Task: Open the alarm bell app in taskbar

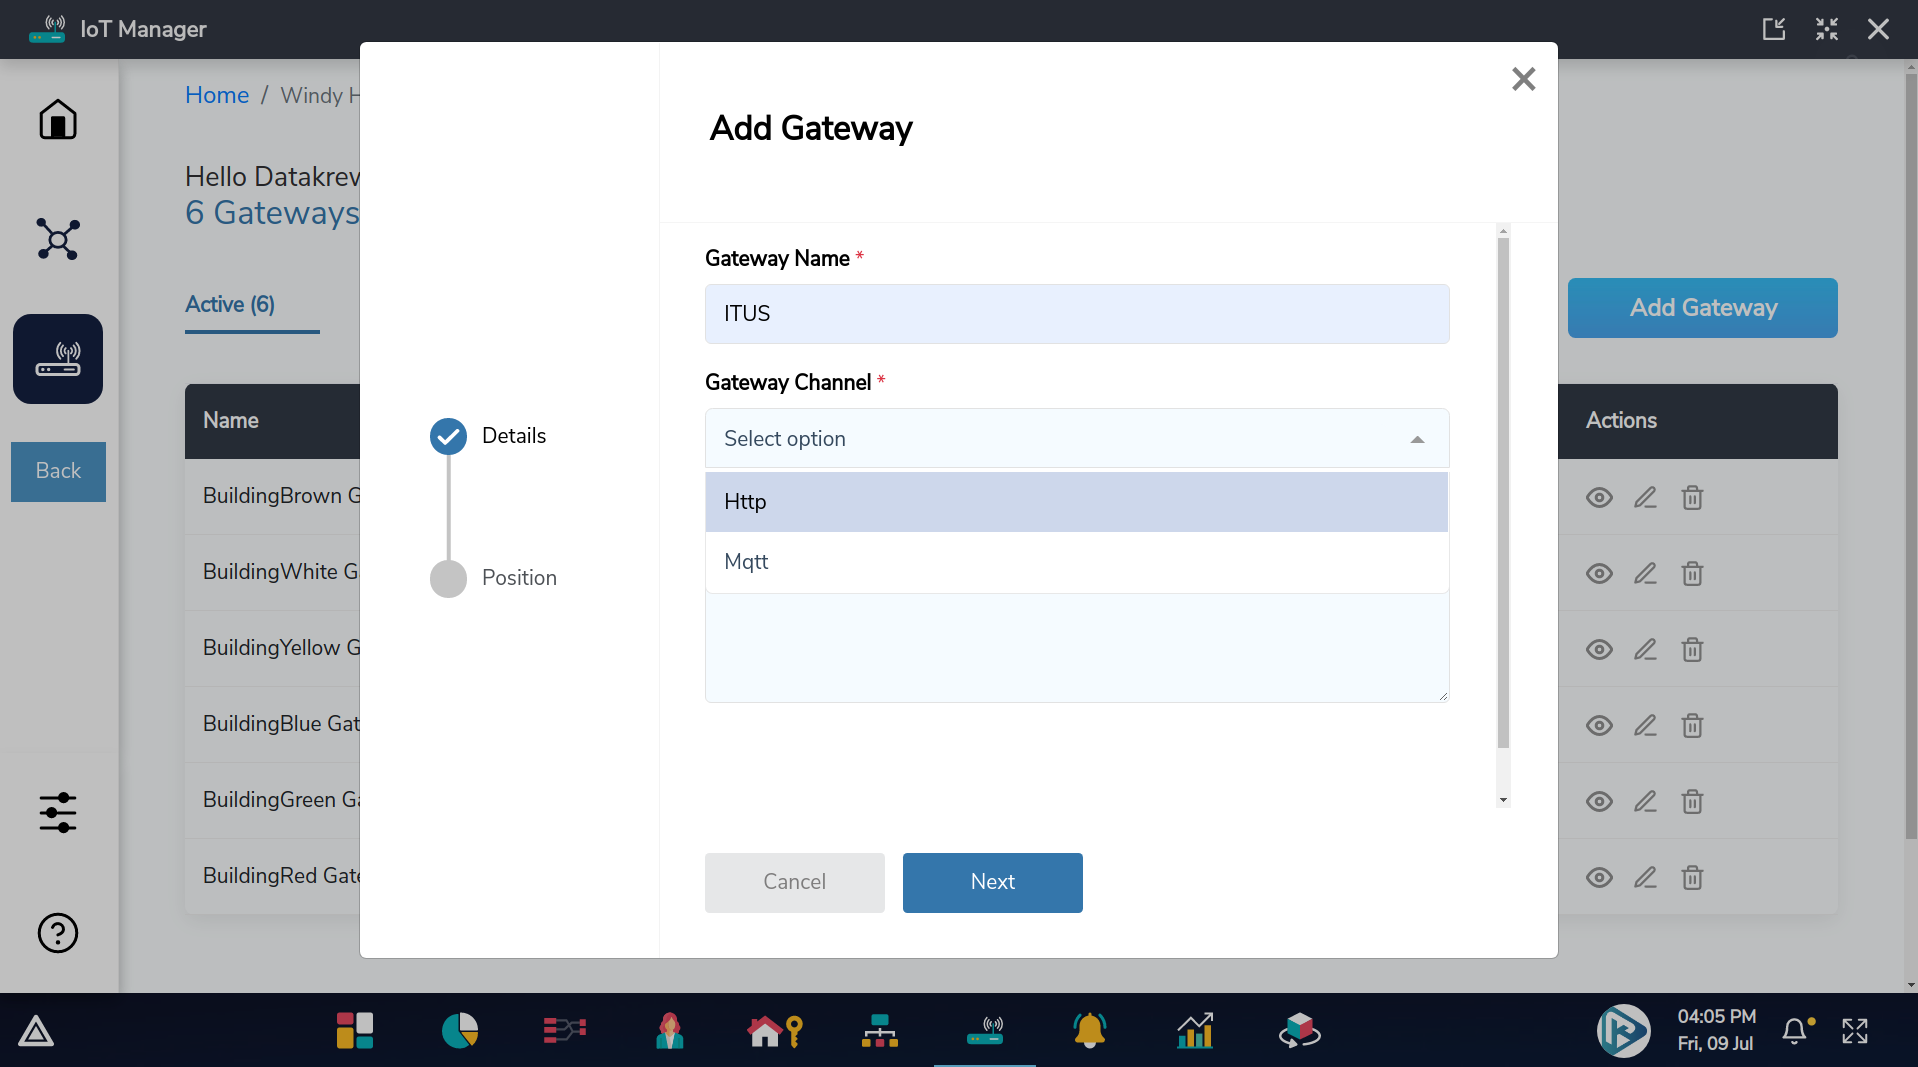Action: click(1089, 1030)
